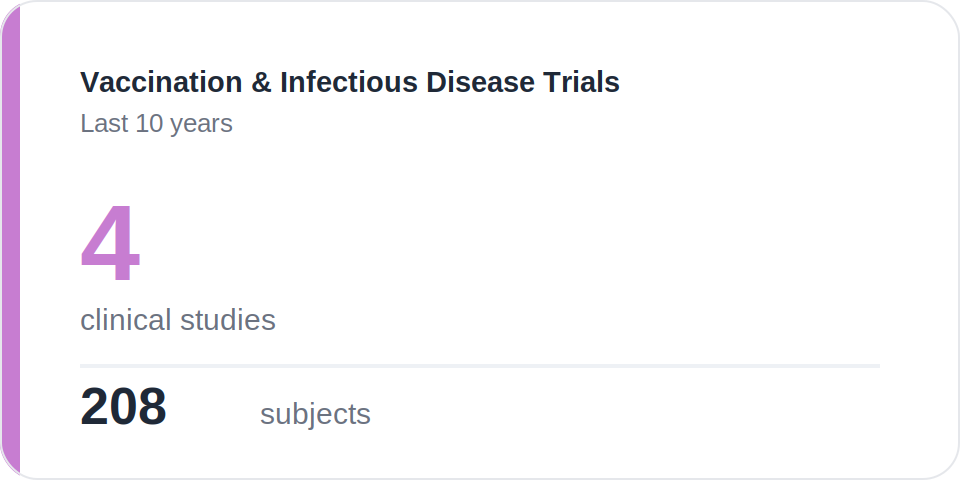Image resolution: width=960 pixels, height=480 pixels.
Task: Click the word 'clinical' under the 4
Action: click(x=126, y=320)
